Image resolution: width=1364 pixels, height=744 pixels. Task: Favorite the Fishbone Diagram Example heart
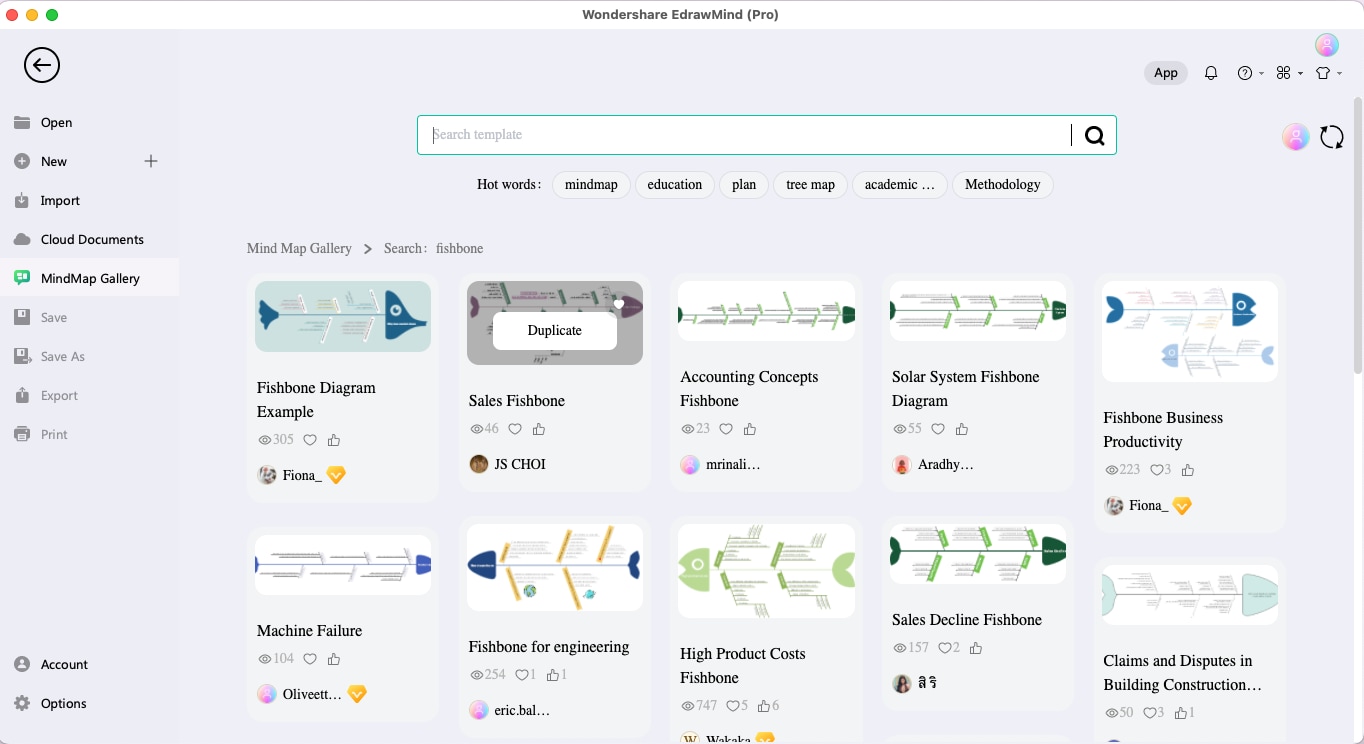[x=310, y=440]
